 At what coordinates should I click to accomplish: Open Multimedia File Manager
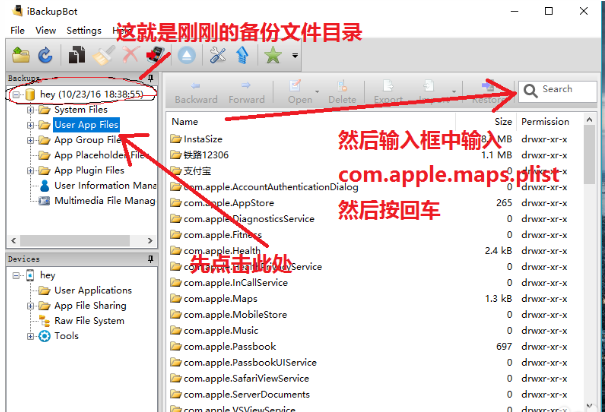(105, 201)
